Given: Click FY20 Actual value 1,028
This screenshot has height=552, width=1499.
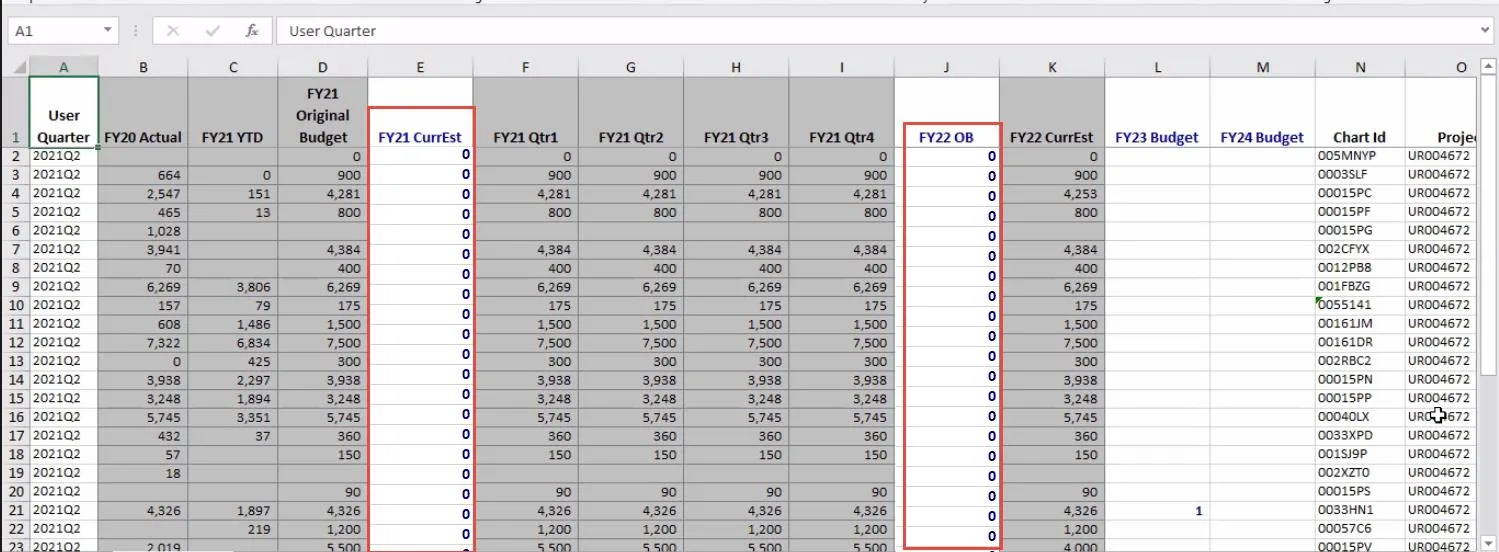Looking at the screenshot, I should point(143,231).
